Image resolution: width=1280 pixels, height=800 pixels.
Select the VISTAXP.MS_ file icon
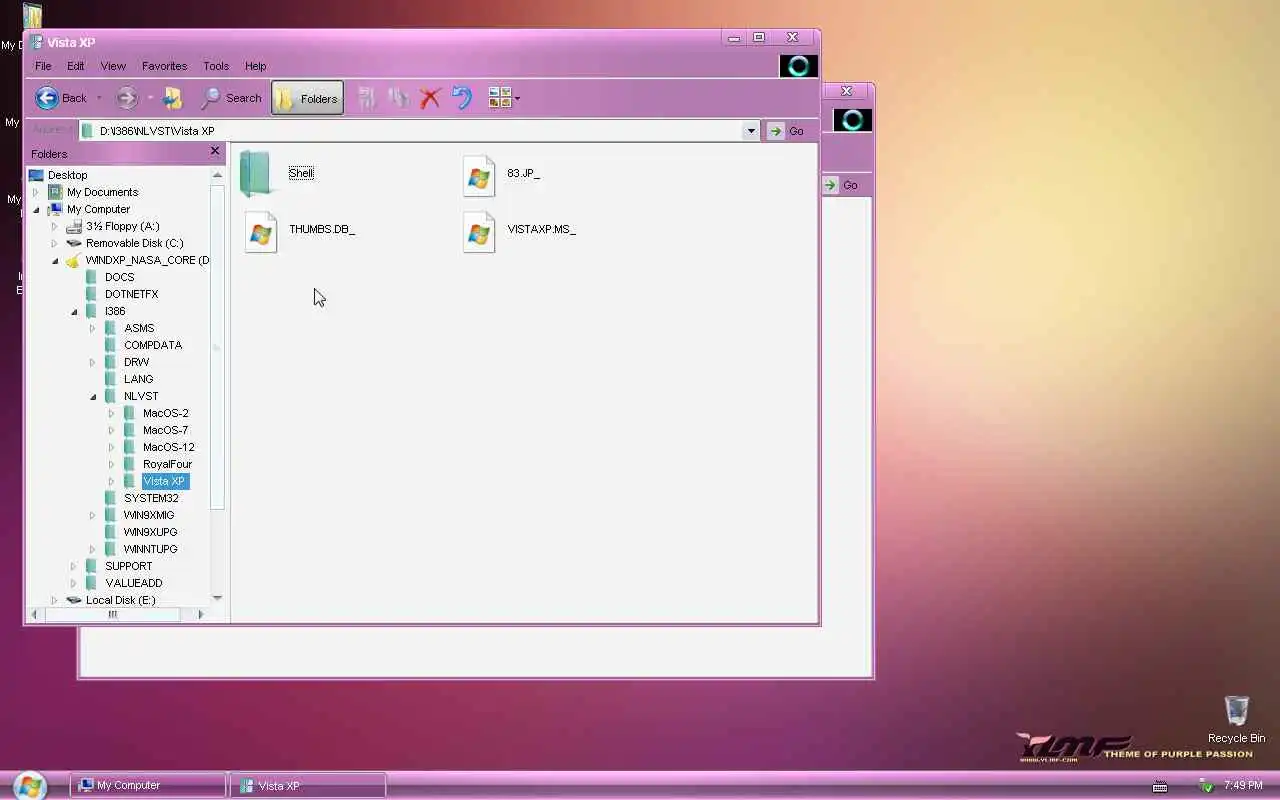[479, 232]
